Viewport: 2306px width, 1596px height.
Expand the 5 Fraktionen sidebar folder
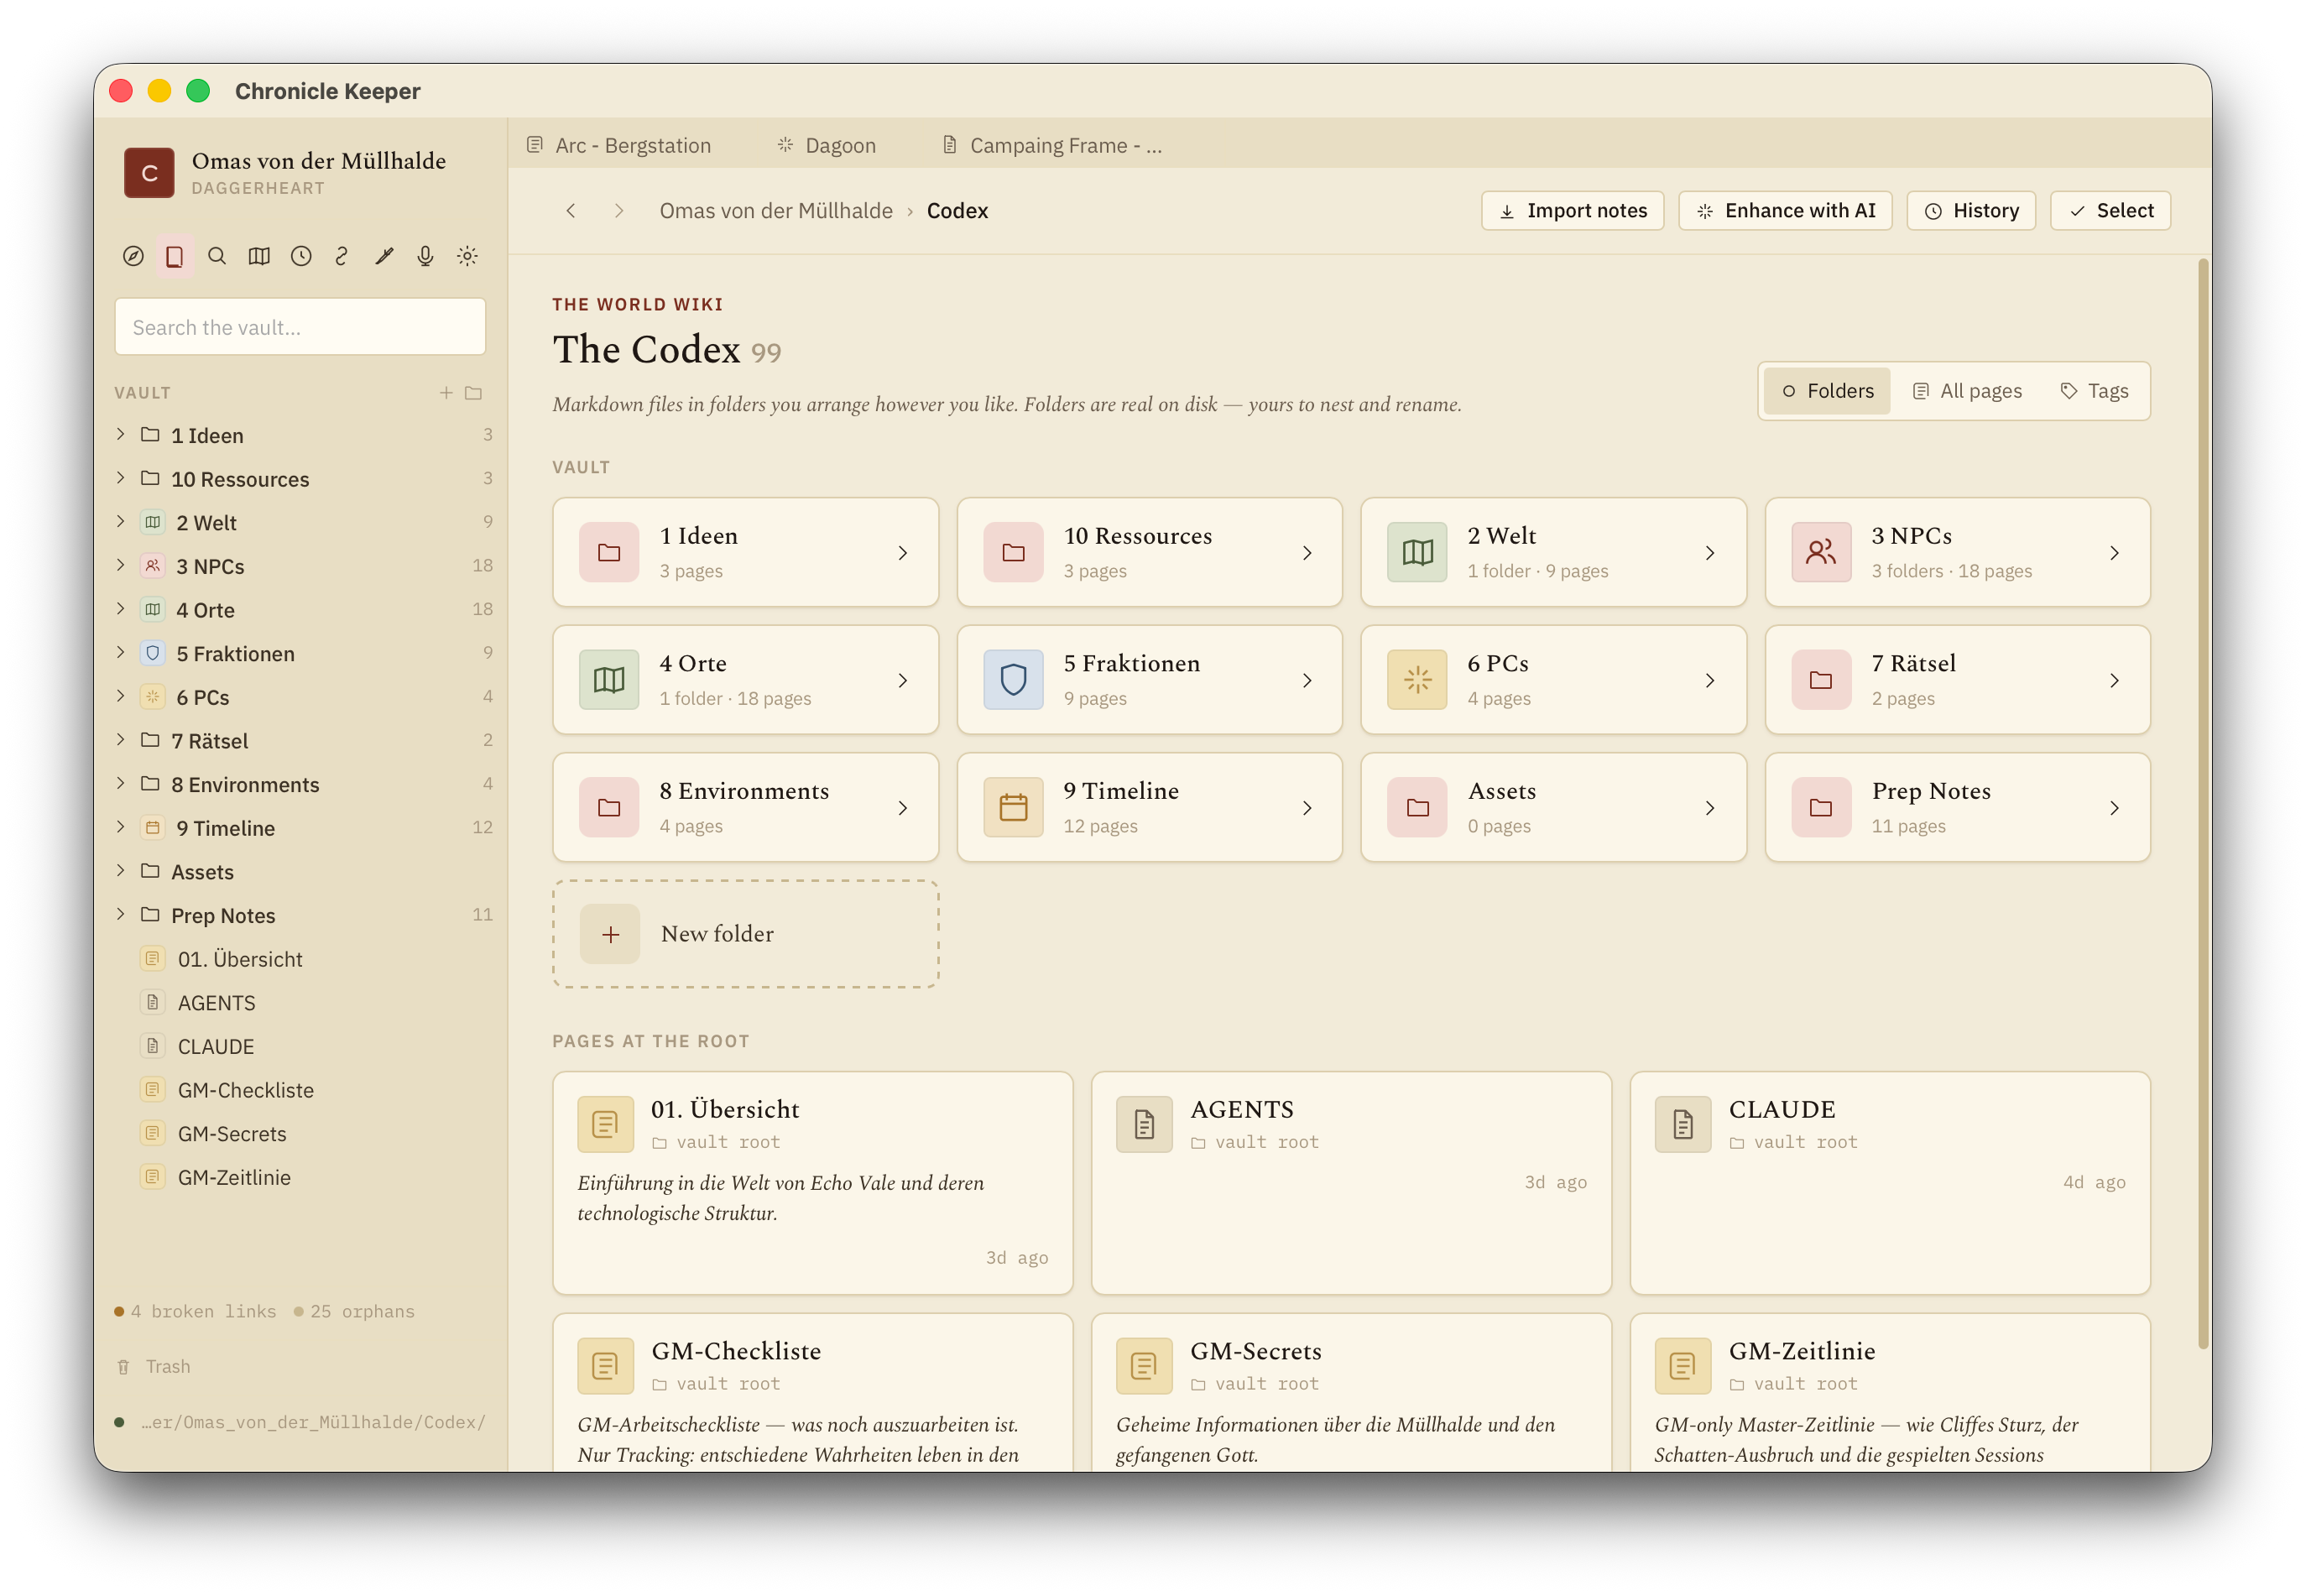(121, 653)
